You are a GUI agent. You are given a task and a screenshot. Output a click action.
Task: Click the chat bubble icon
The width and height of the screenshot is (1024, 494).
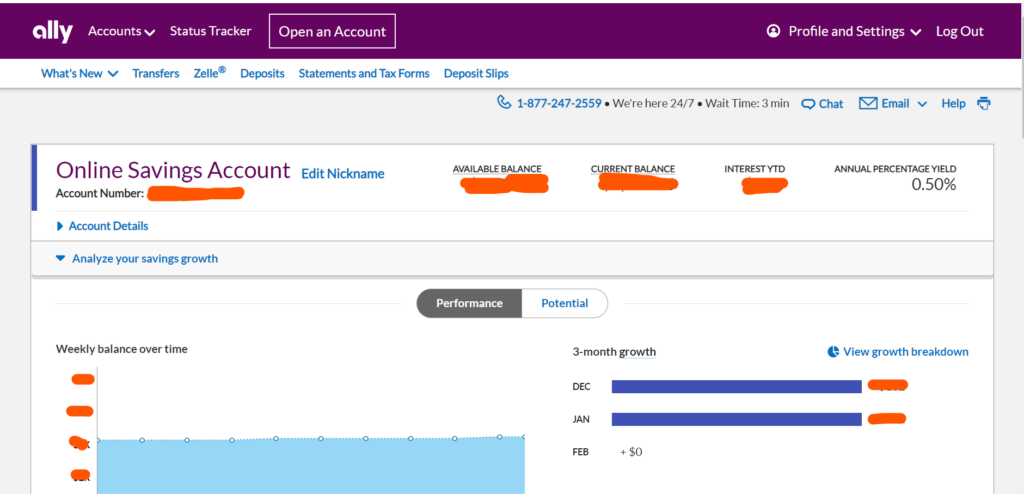click(x=808, y=104)
